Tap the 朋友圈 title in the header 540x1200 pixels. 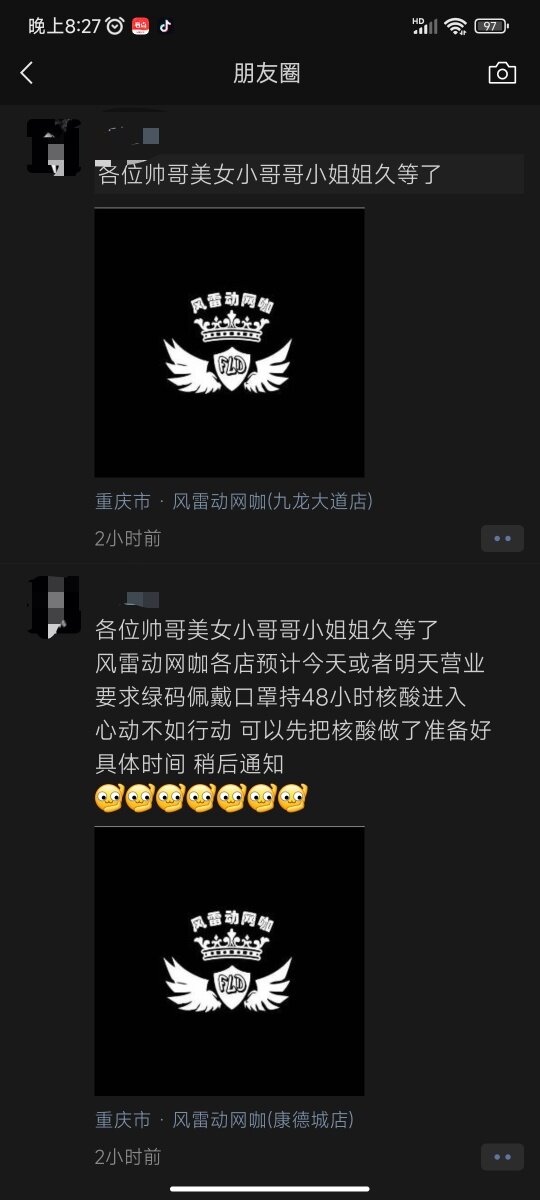pyautogui.click(x=267, y=73)
